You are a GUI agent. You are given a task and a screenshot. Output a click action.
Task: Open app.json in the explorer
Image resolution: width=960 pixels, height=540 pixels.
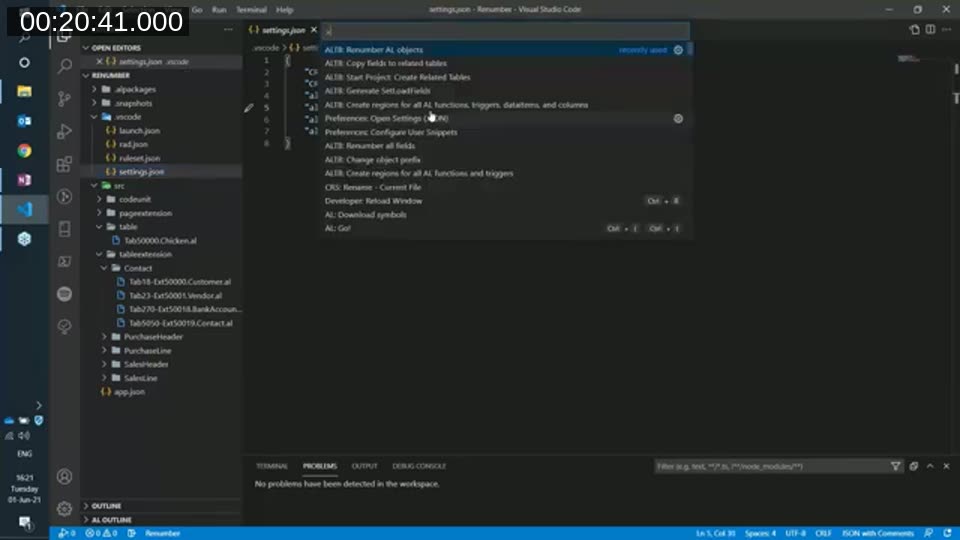tap(129, 392)
